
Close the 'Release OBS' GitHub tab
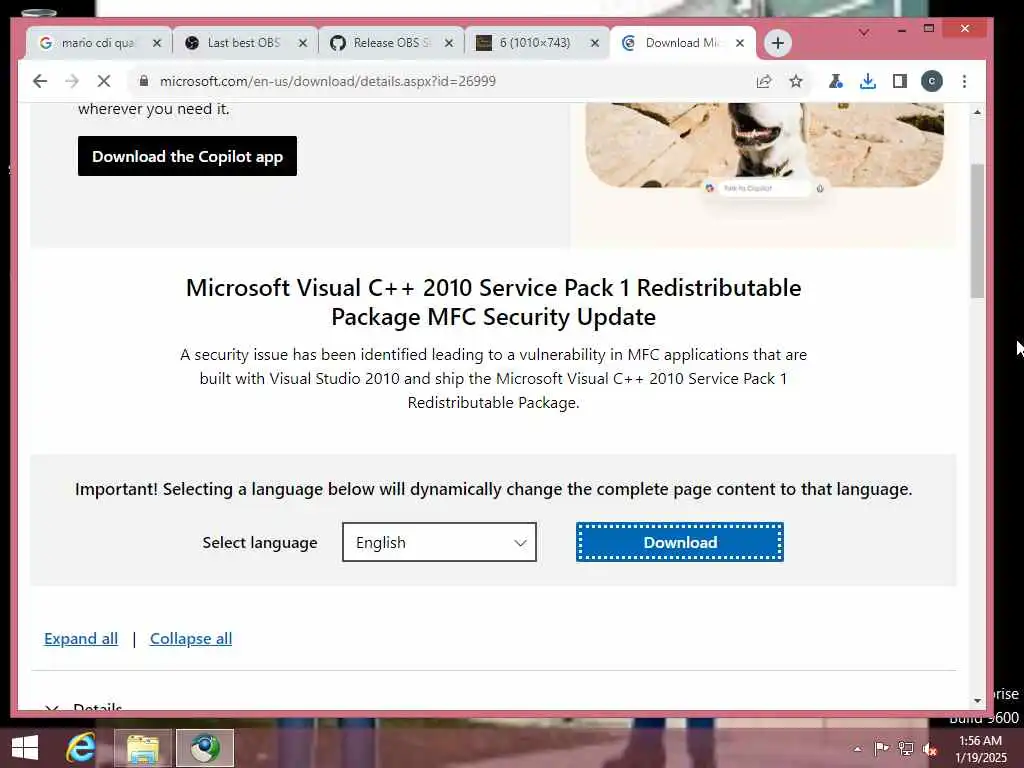pos(449,43)
